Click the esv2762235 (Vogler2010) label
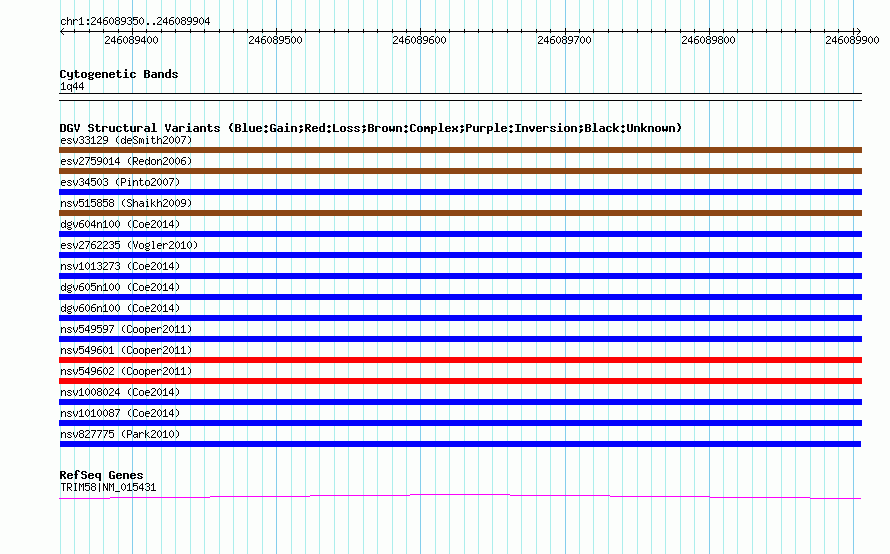This screenshot has width=890, height=554. (129, 245)
